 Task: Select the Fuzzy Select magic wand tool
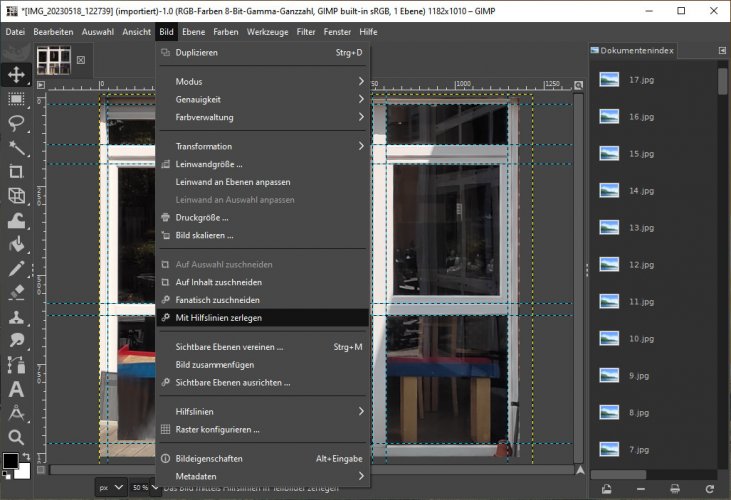16,148
